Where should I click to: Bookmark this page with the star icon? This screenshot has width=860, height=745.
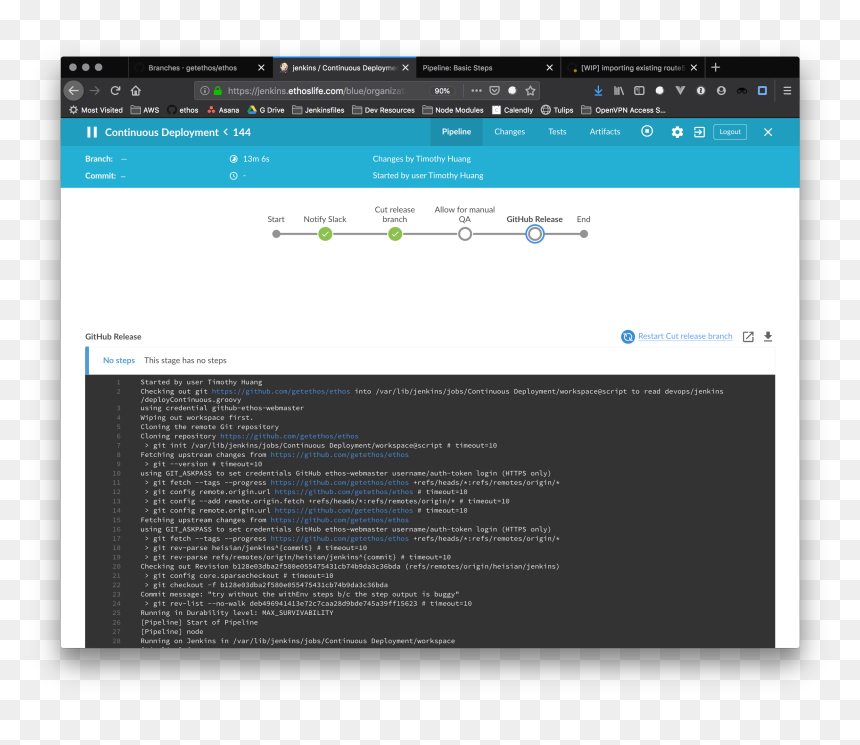pos(530,91)
